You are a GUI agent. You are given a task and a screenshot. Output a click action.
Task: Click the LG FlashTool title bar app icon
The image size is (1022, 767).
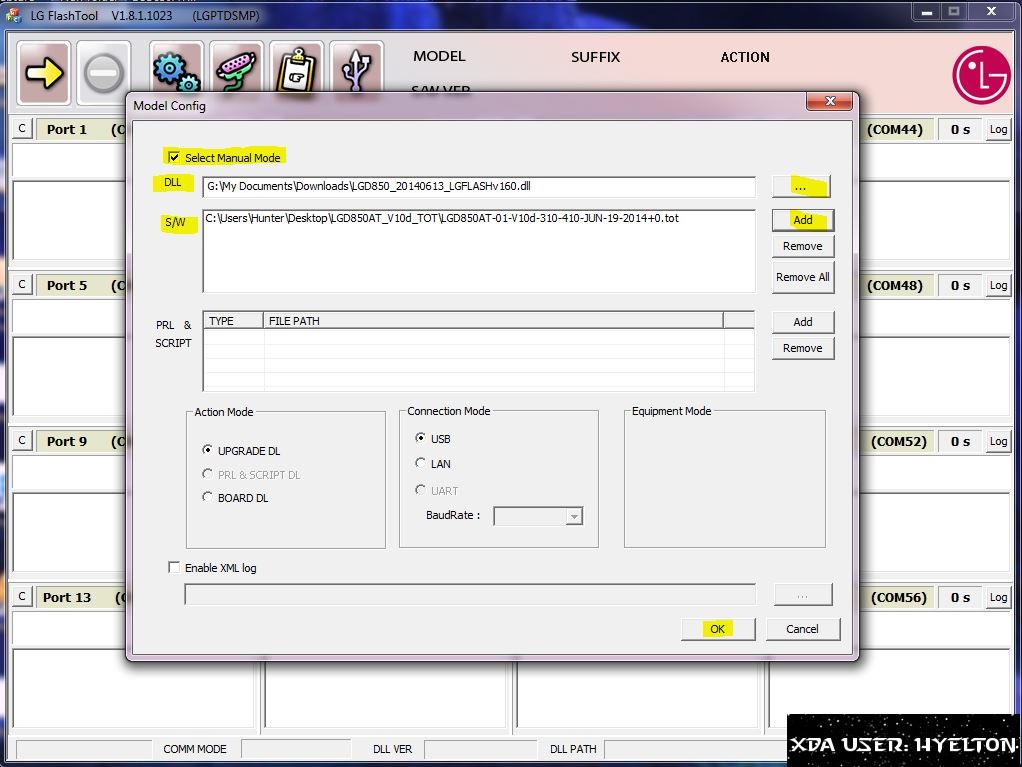[x=14, y=15]
